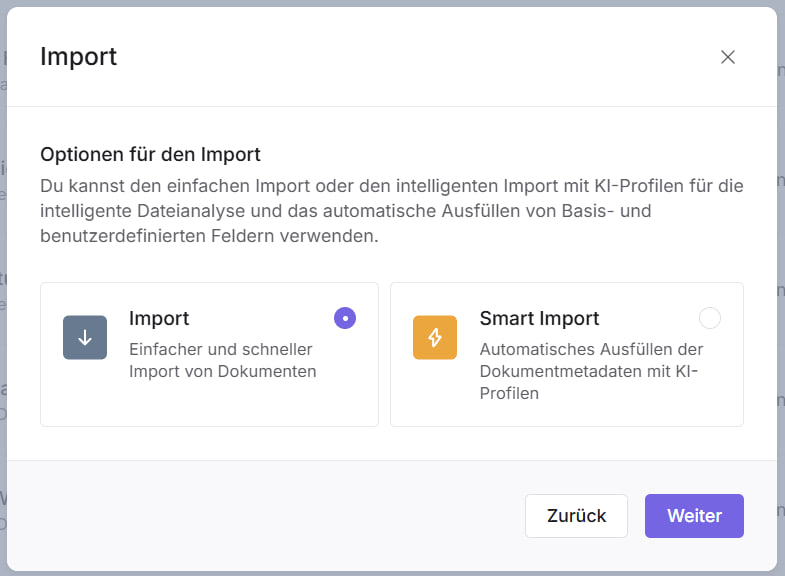The height and width of the screenshot is (576, 785).
Task: Click the "Smart Import" option title
Action: [539, 319]
